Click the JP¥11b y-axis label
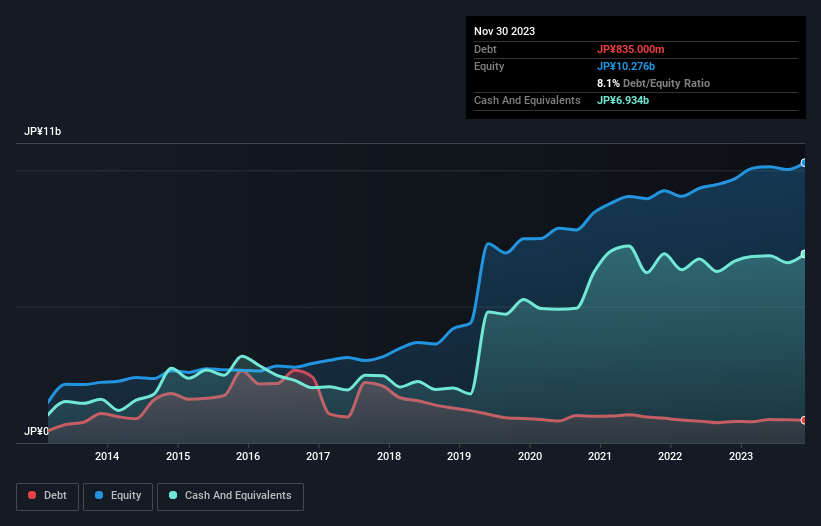The width and height of the screenshot is (821, 526). tap(42, 131)
